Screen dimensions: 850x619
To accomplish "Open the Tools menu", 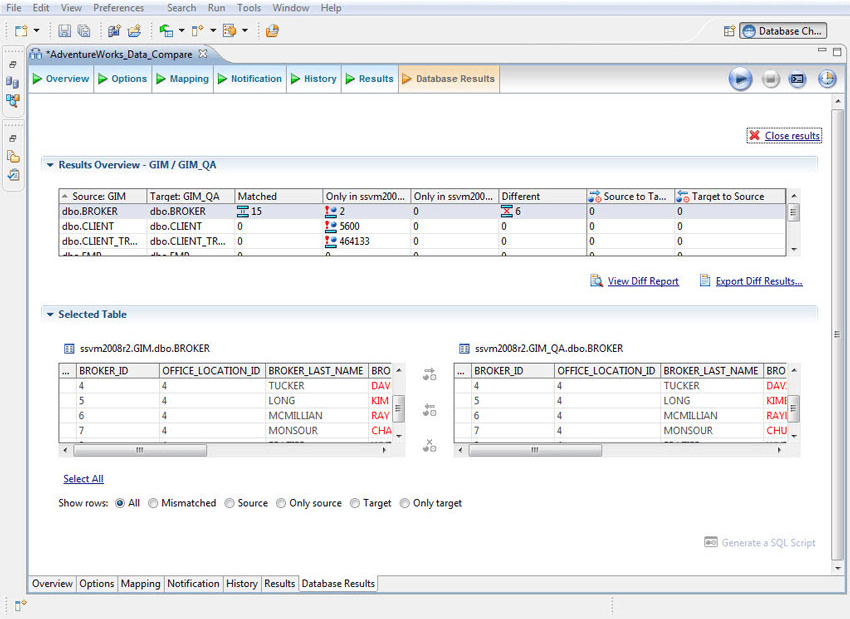I will 249,8.
